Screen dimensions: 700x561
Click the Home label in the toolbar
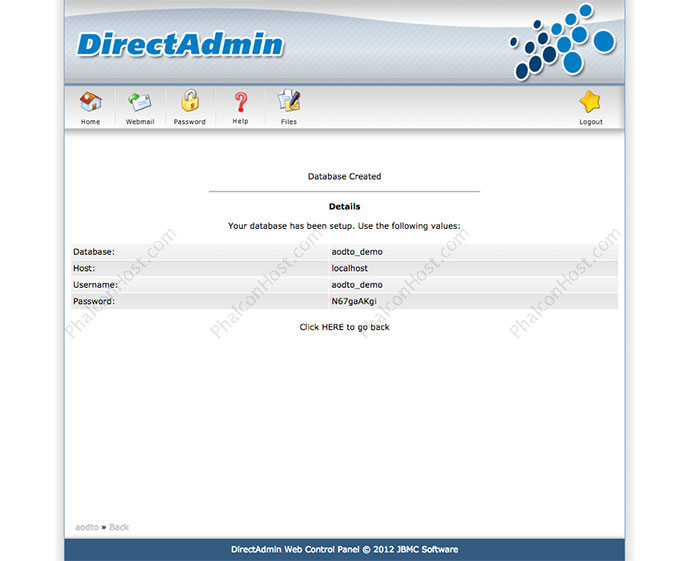[x=90, y=122]
